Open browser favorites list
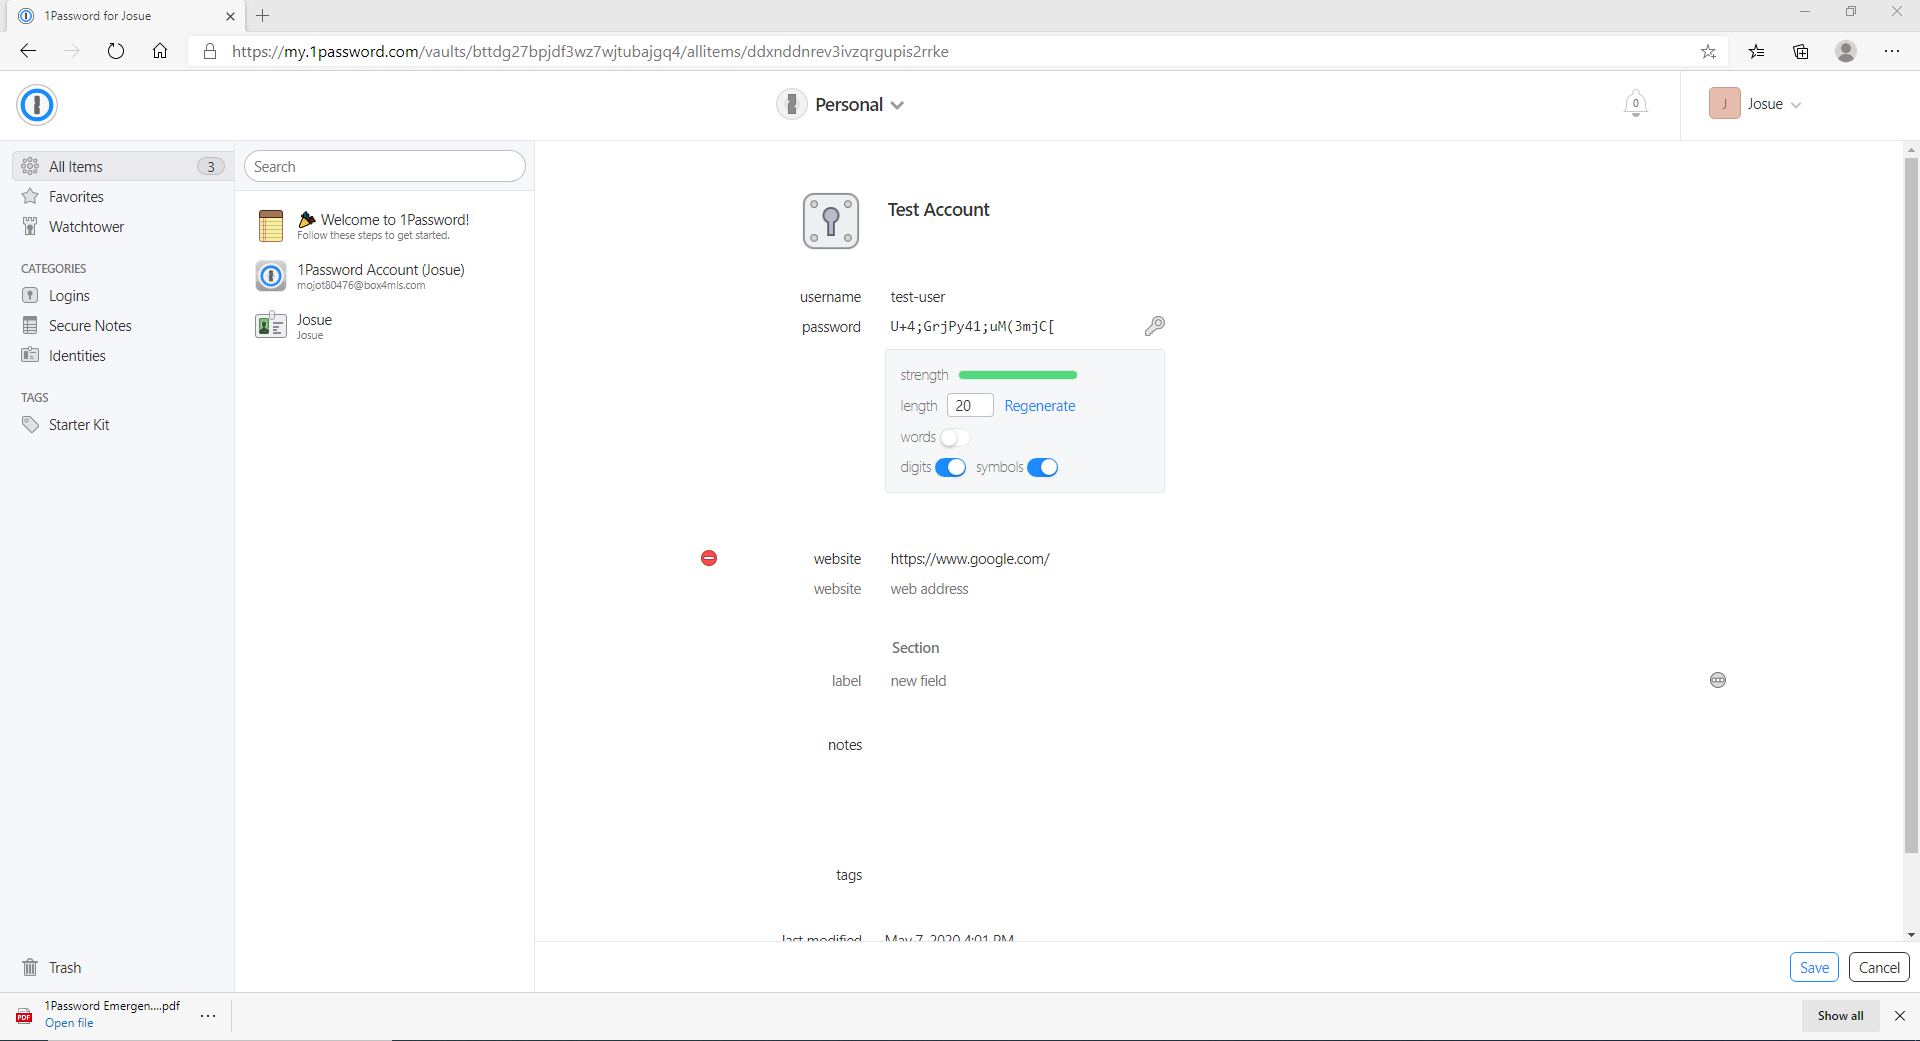The width and height of the screenshot is (1920, 1041). coord(1756,51)
